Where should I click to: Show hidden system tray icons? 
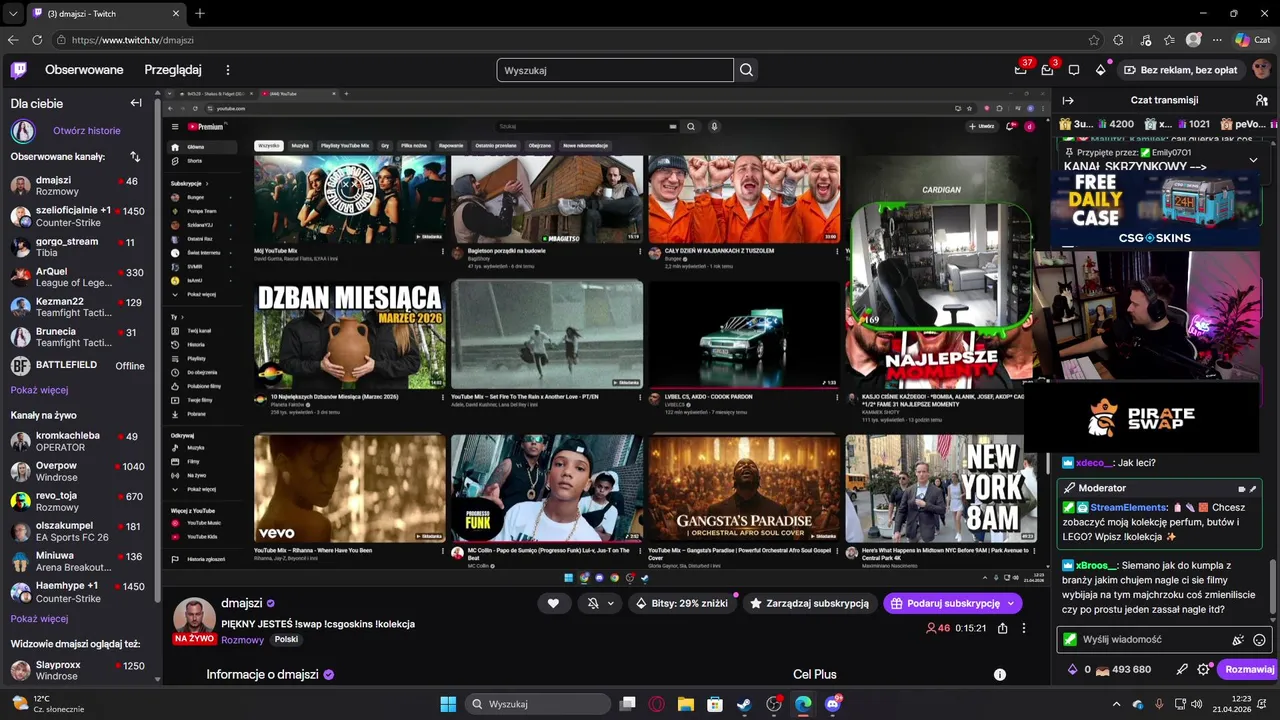click(x=1117, y=704)
